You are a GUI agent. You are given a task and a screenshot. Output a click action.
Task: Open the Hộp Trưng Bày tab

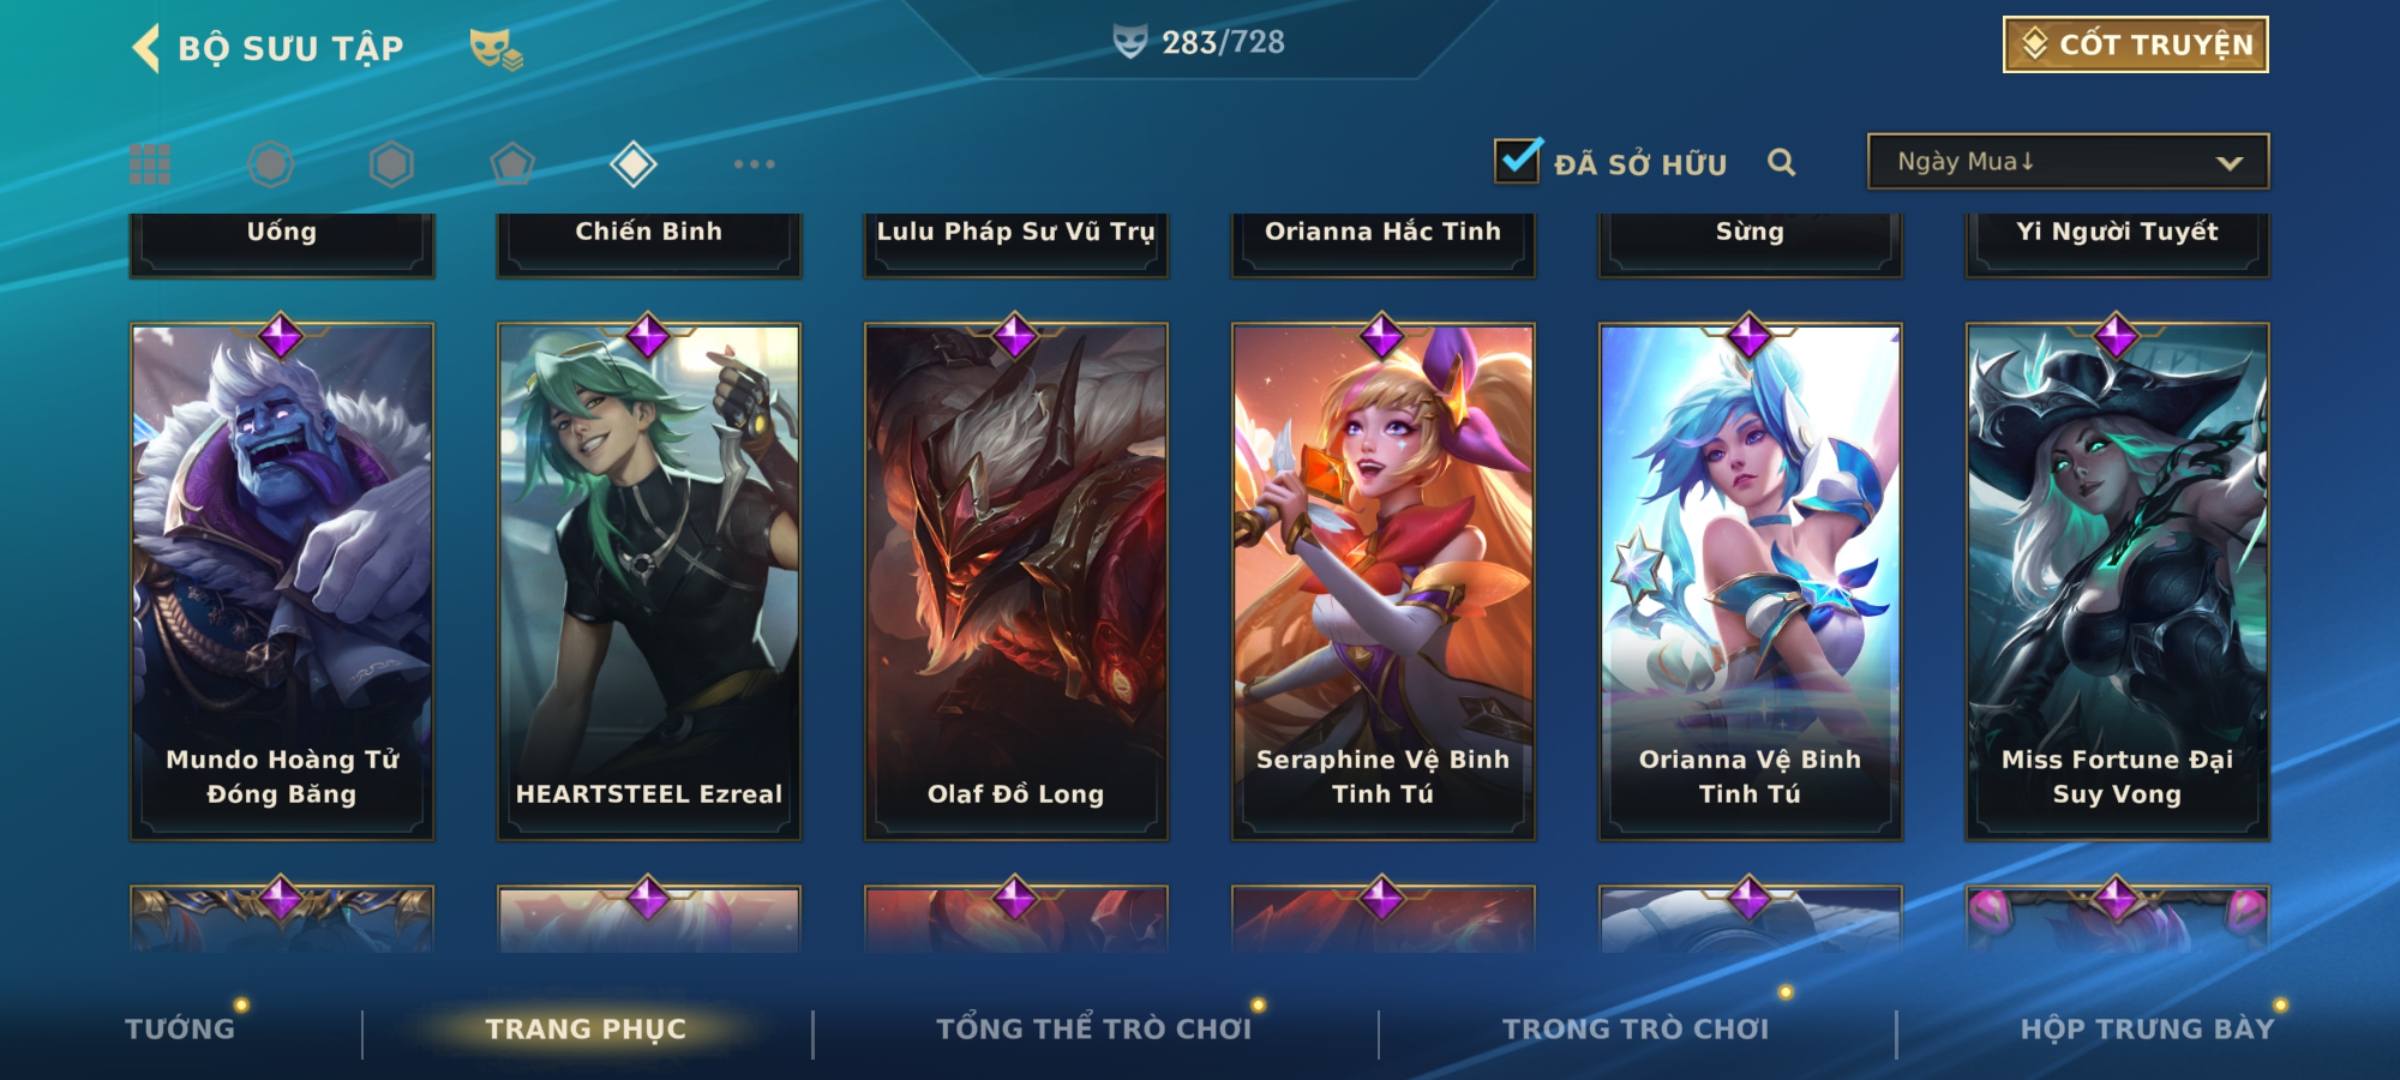tap(2147, 1028)
